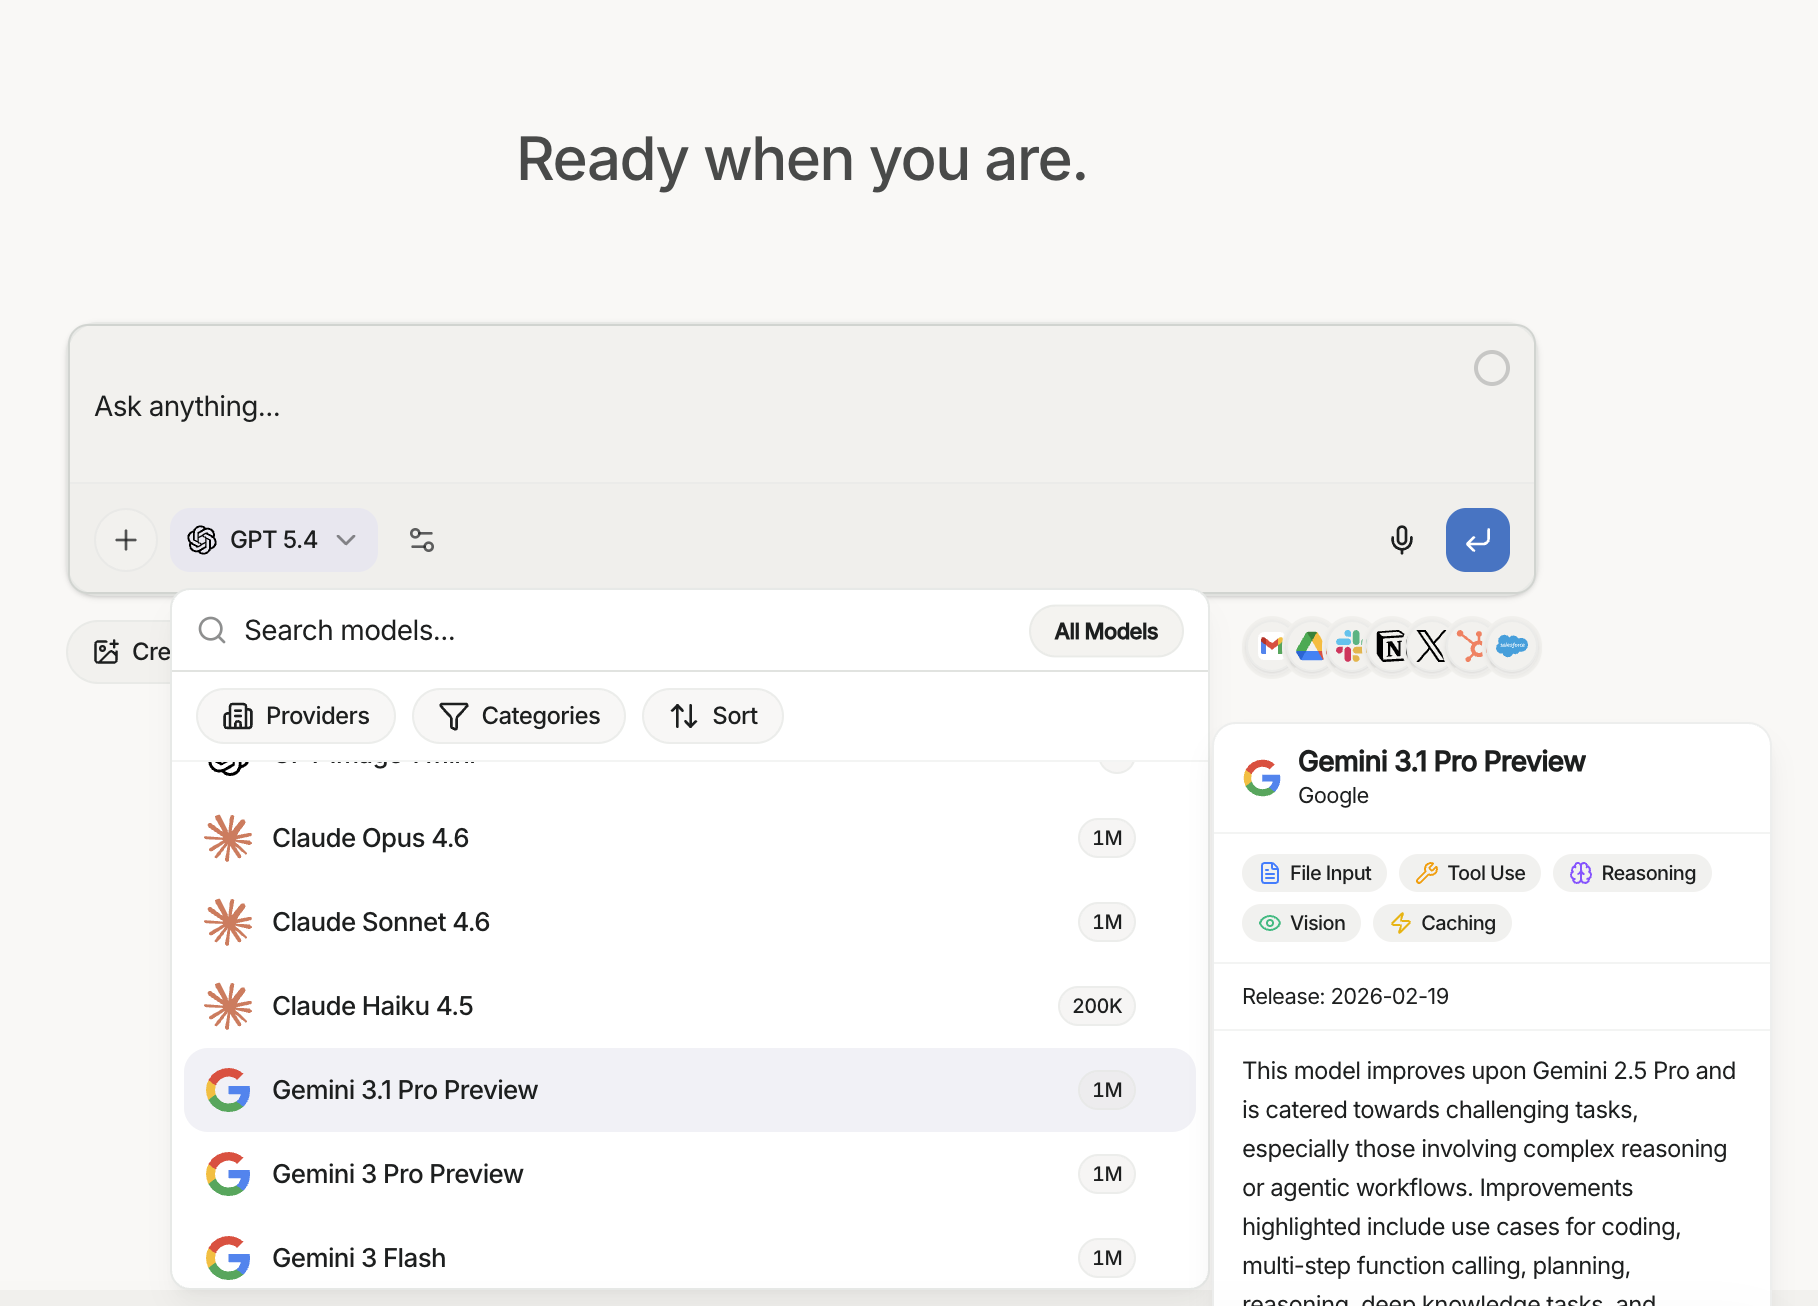
Task: Click the Release: 2026-02-19 text
Action: point(1345,996)
